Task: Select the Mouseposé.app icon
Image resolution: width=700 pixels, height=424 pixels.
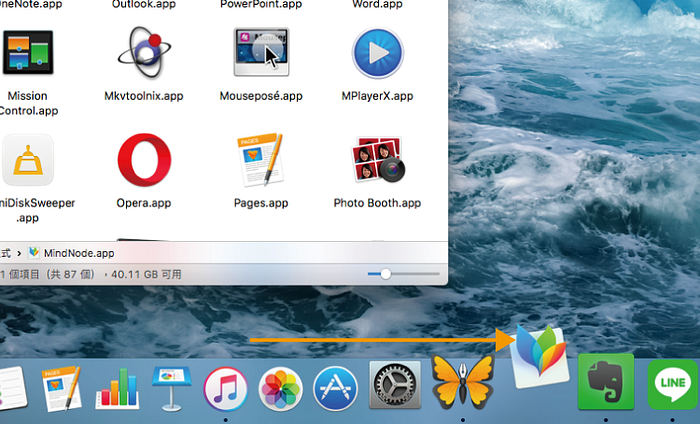Action: pos(261,52)
